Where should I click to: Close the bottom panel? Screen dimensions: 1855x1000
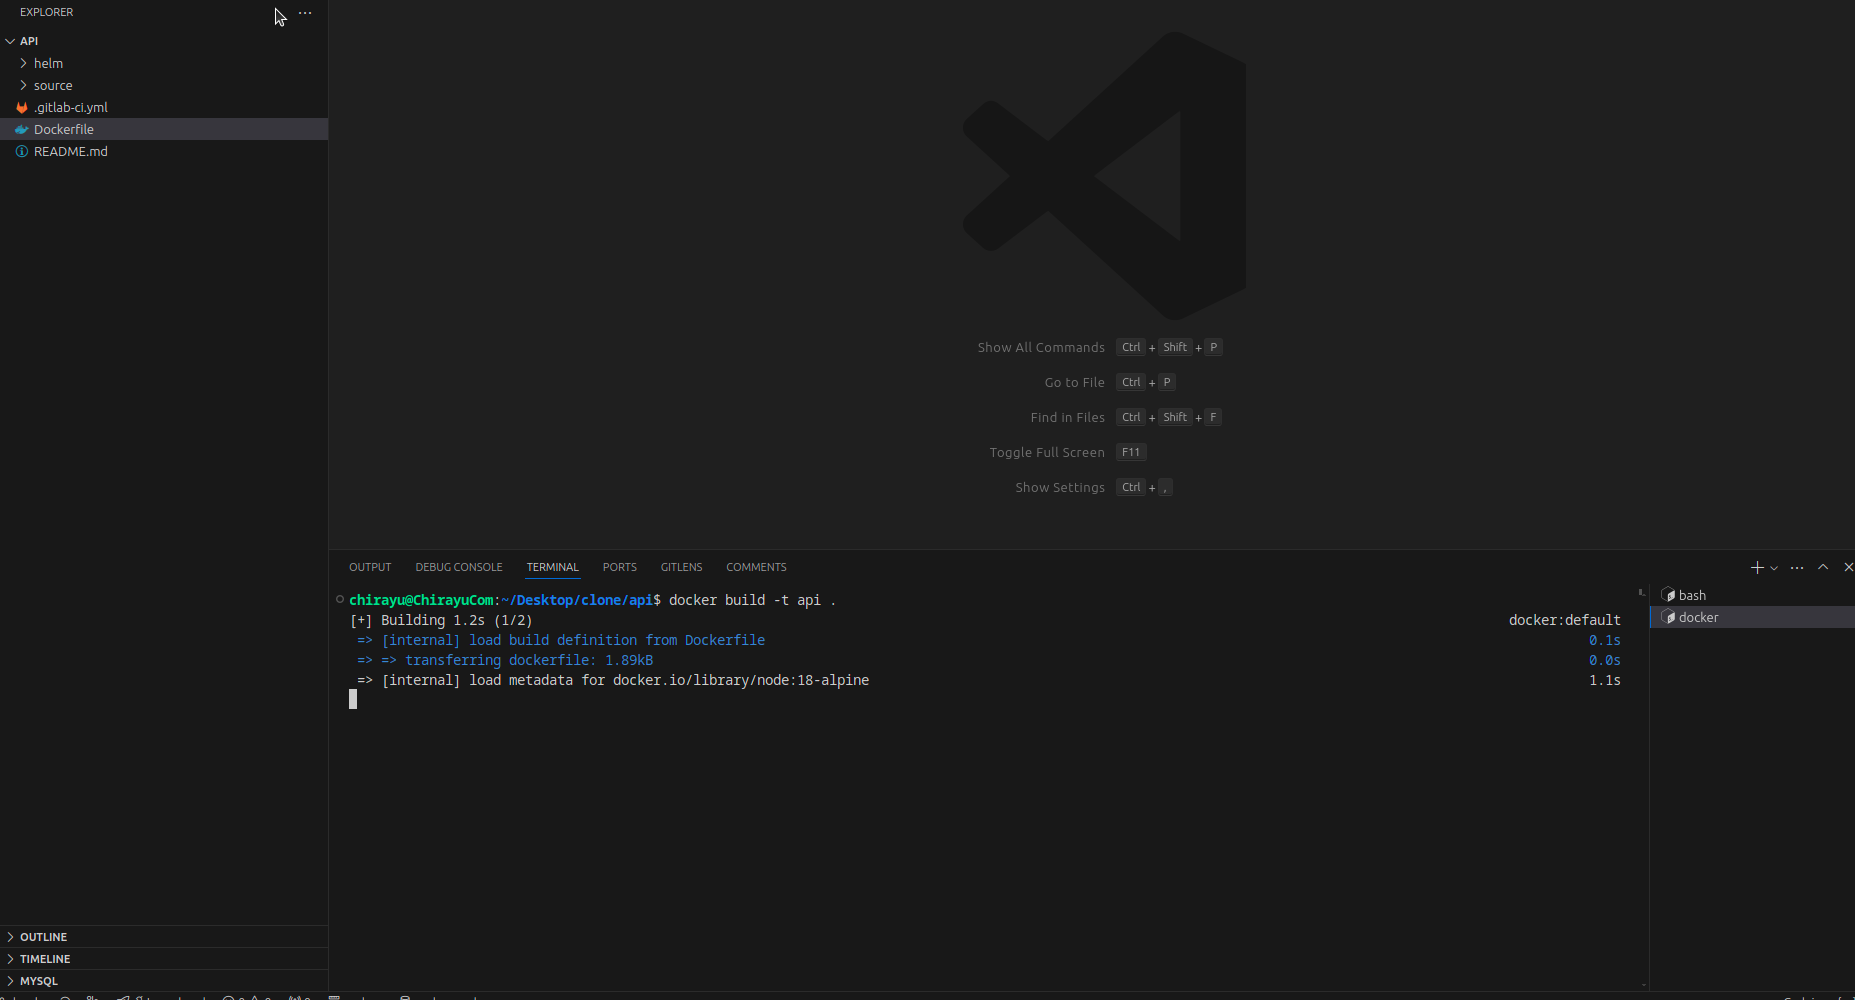(x=1848, y=567)
